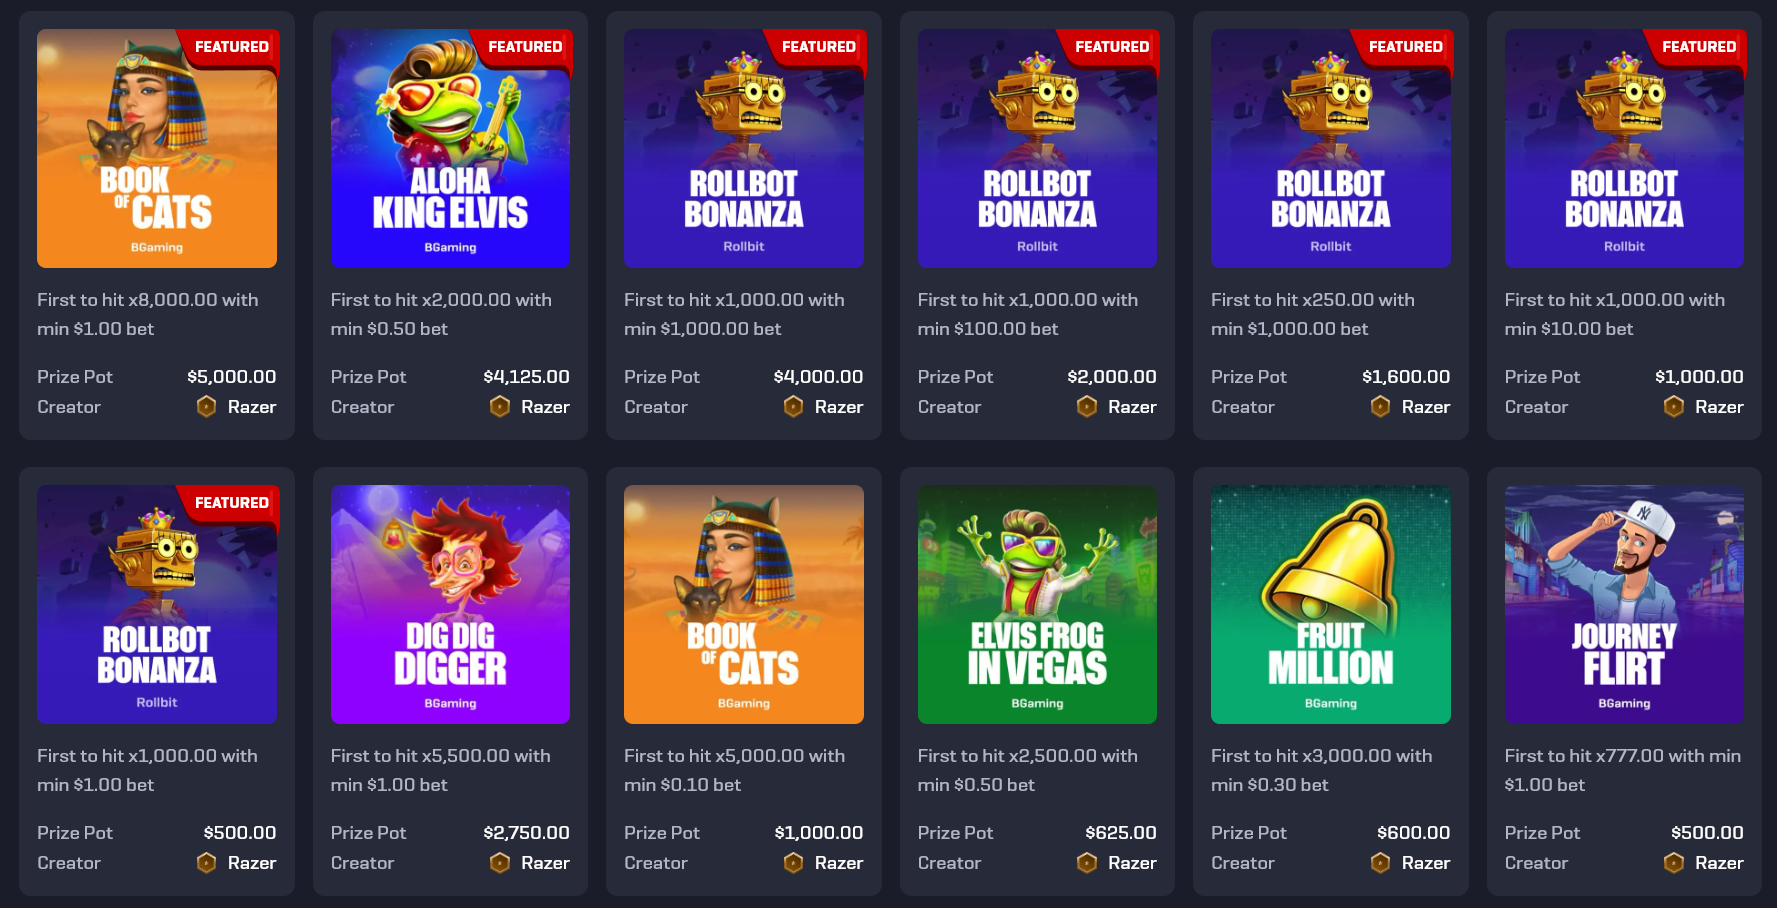Click Razer creator badge icon on $600.00 card

(1380, 862)
